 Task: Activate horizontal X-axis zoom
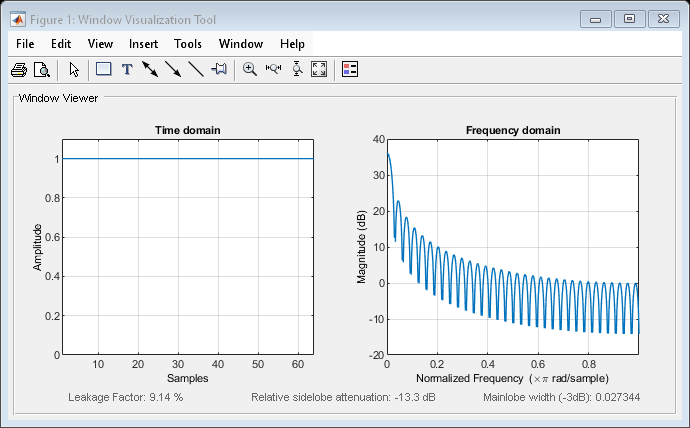[x=273, y=70]
